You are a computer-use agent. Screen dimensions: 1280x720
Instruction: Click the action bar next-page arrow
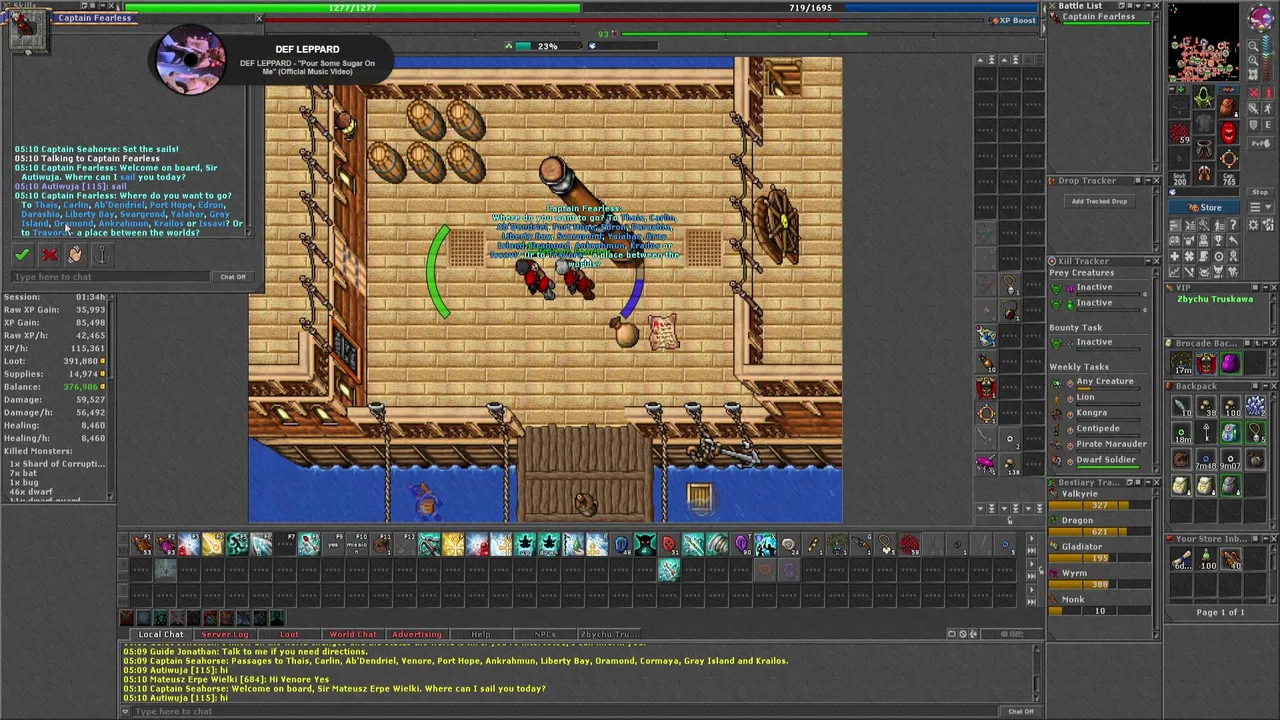[x=1032, y=538]
